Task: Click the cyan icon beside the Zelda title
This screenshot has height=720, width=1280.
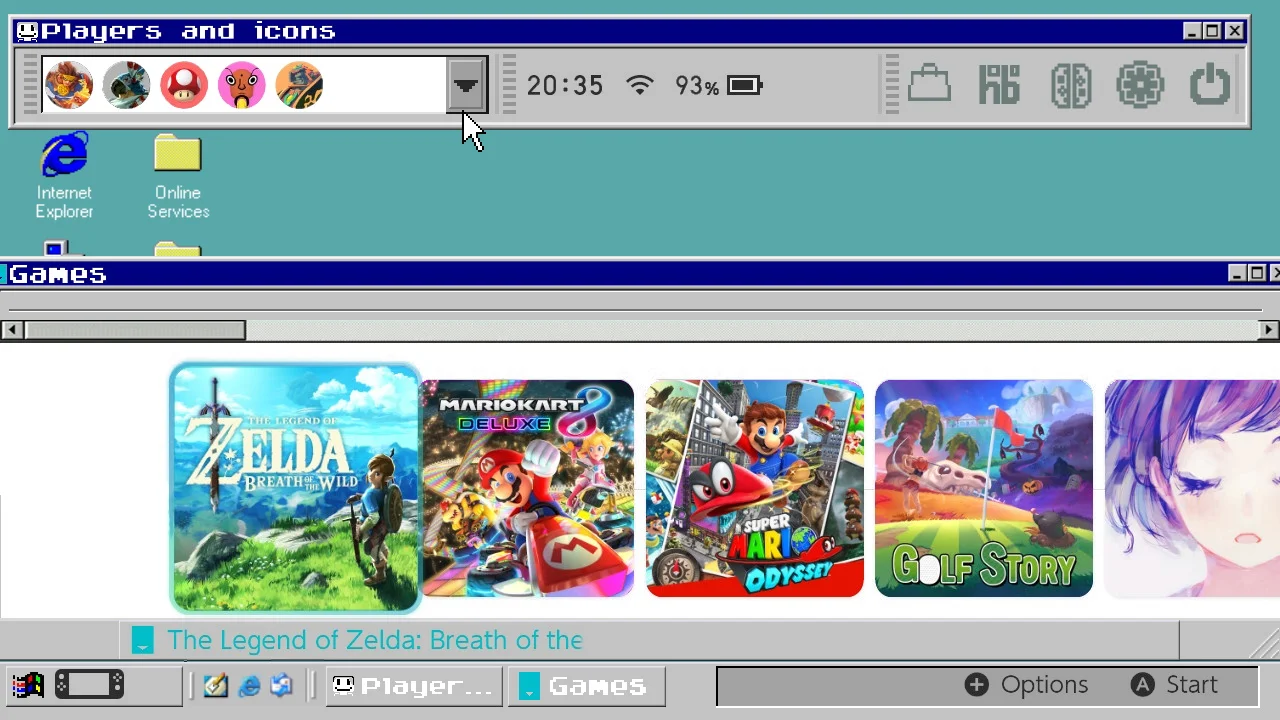Action: tap(143, 640)
